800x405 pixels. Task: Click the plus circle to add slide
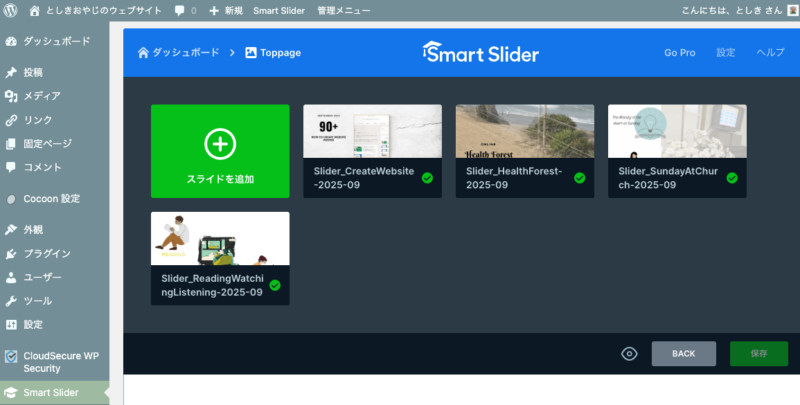[220, 144]
